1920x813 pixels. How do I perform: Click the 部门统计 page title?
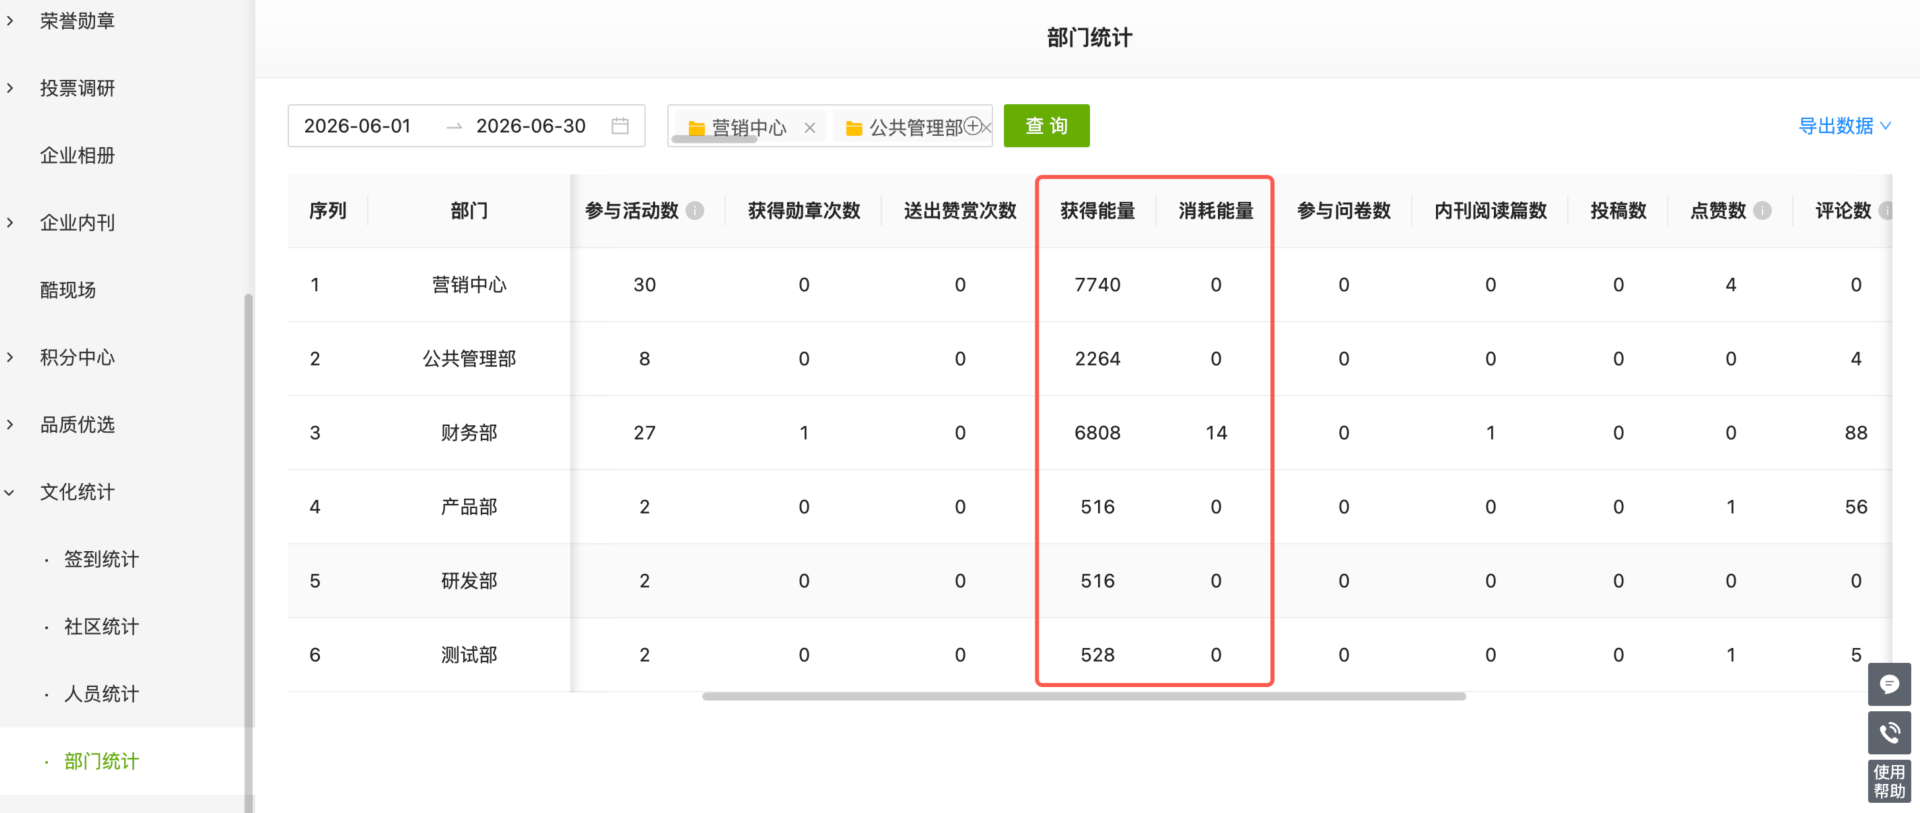[1090, 38]
